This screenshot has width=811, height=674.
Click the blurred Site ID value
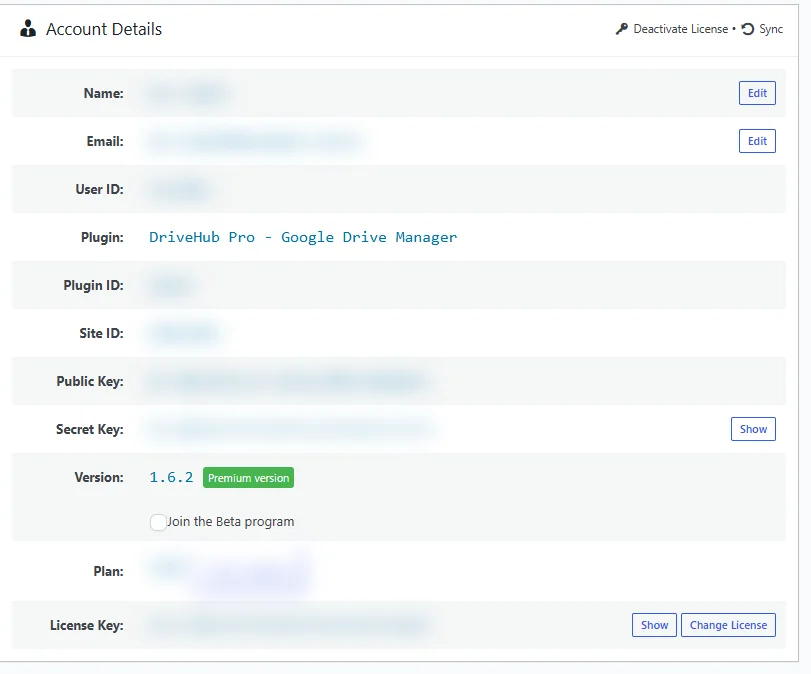184,333
